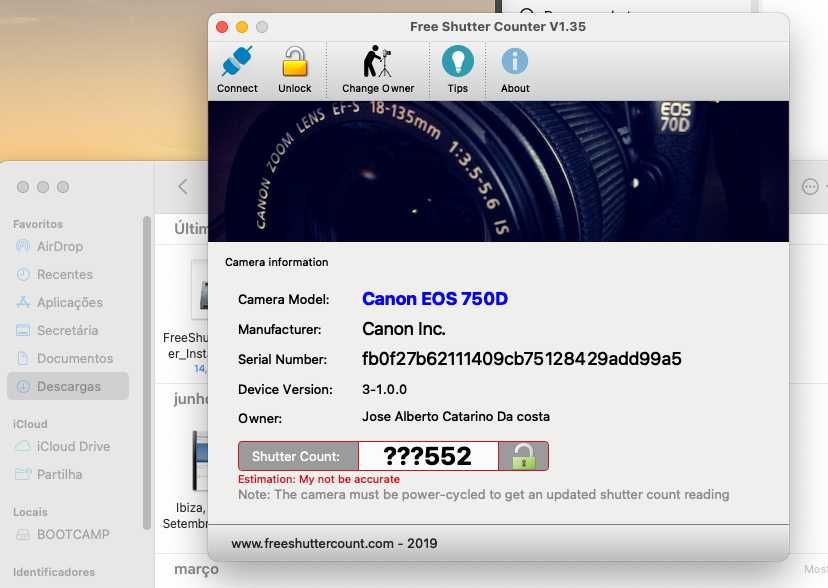
Task: Click the estimation warning text
Action: [319, 479]
